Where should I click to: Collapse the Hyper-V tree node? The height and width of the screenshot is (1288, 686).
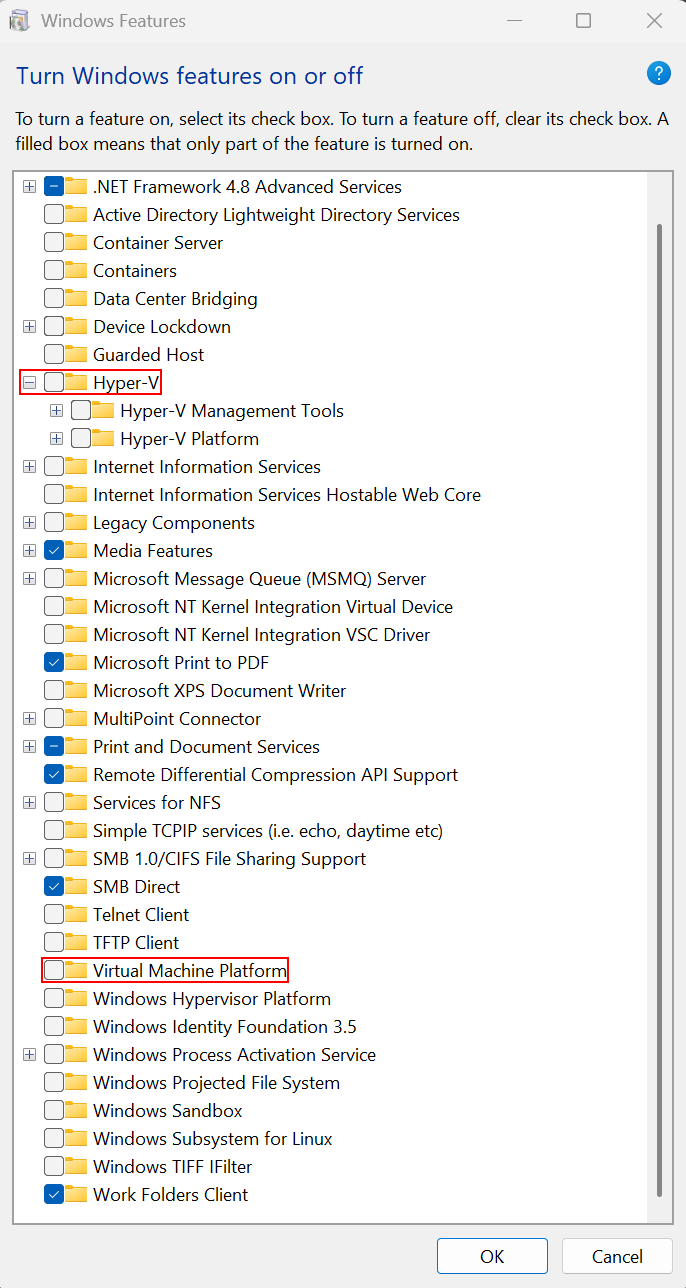[29, 382]
